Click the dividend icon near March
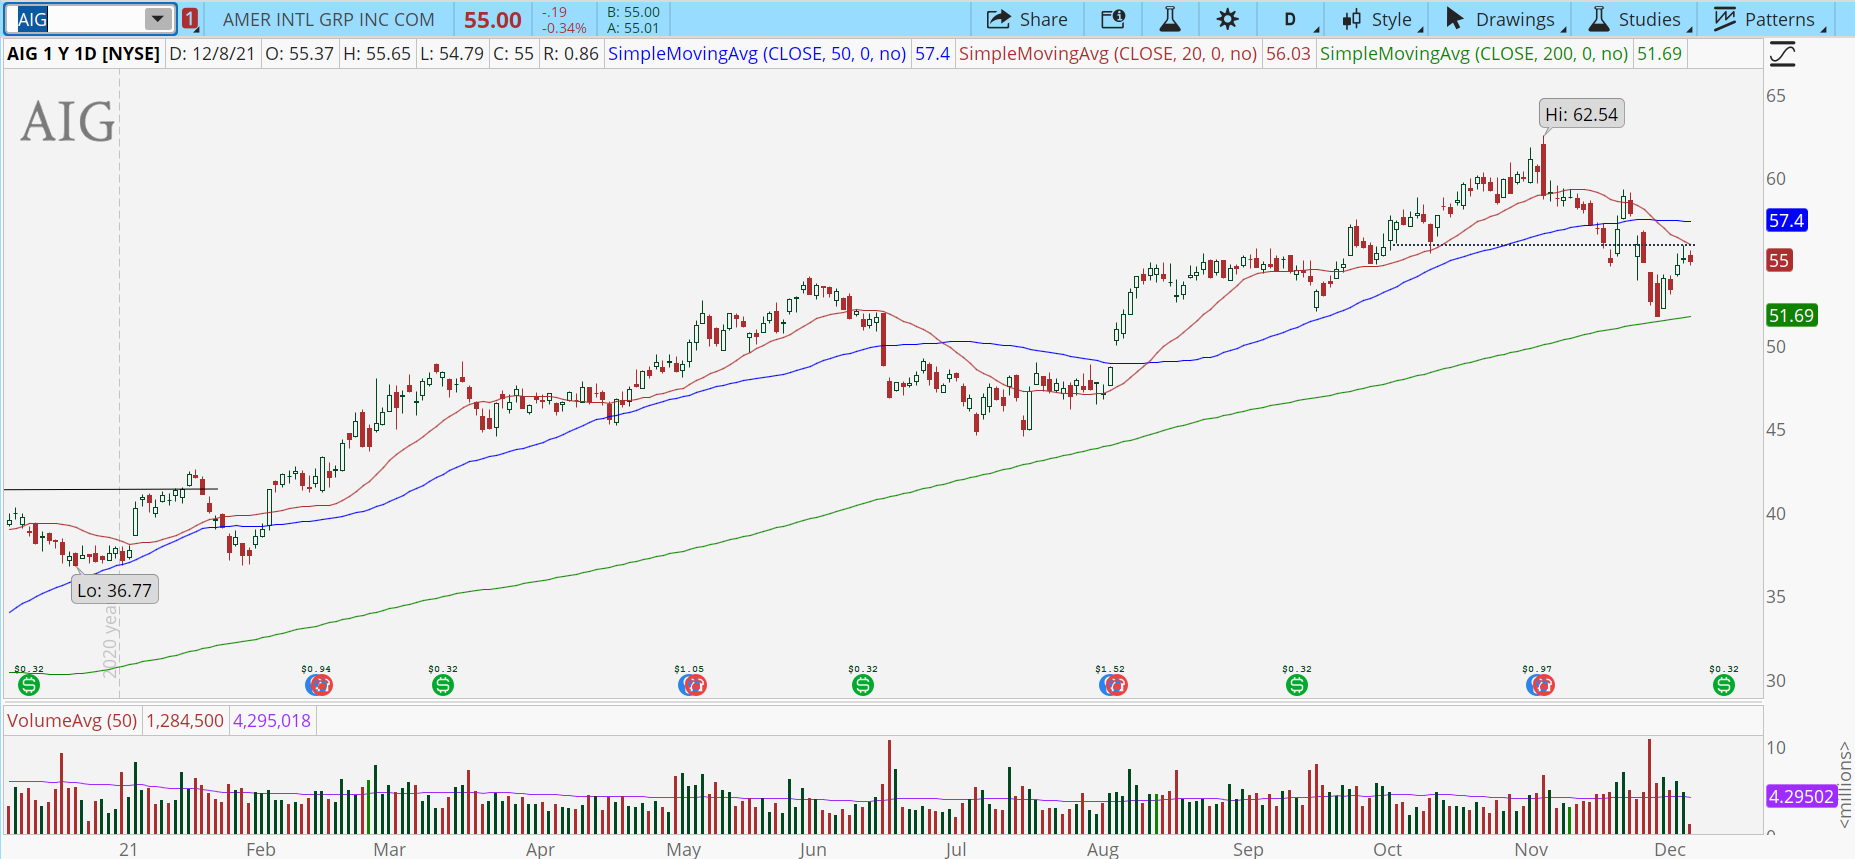1855x859 pixels. 443,685
